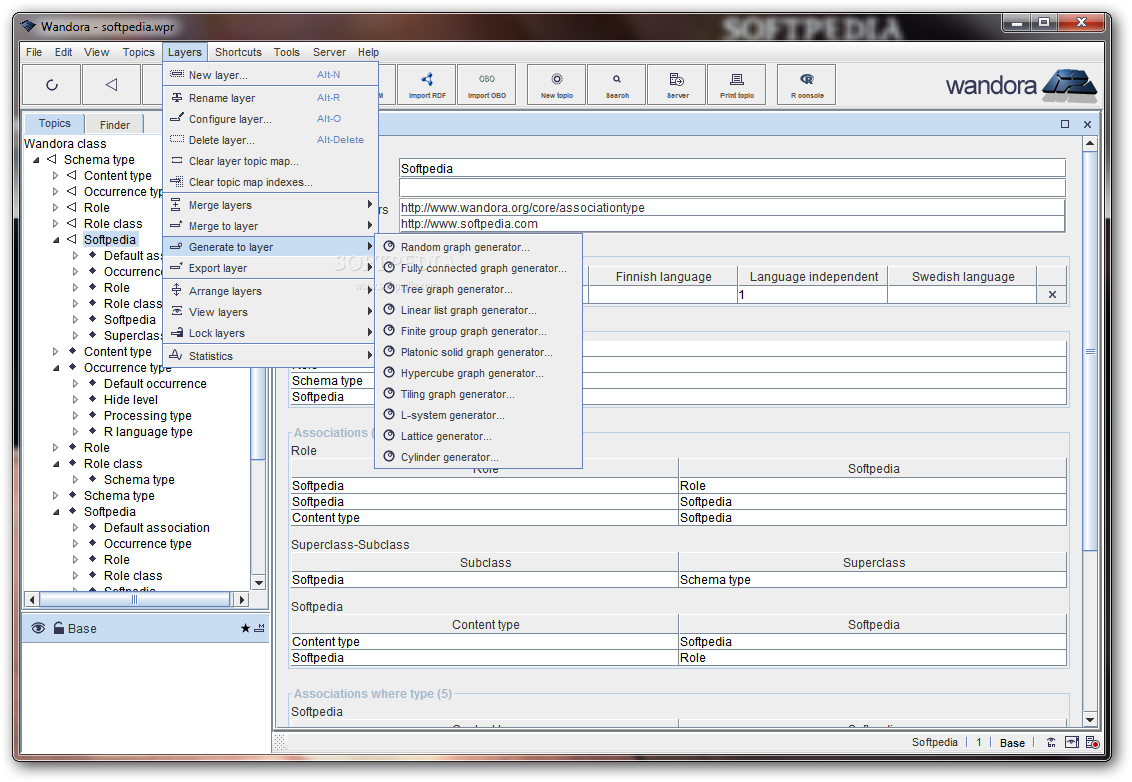Click the Language independent name cell

813,295
